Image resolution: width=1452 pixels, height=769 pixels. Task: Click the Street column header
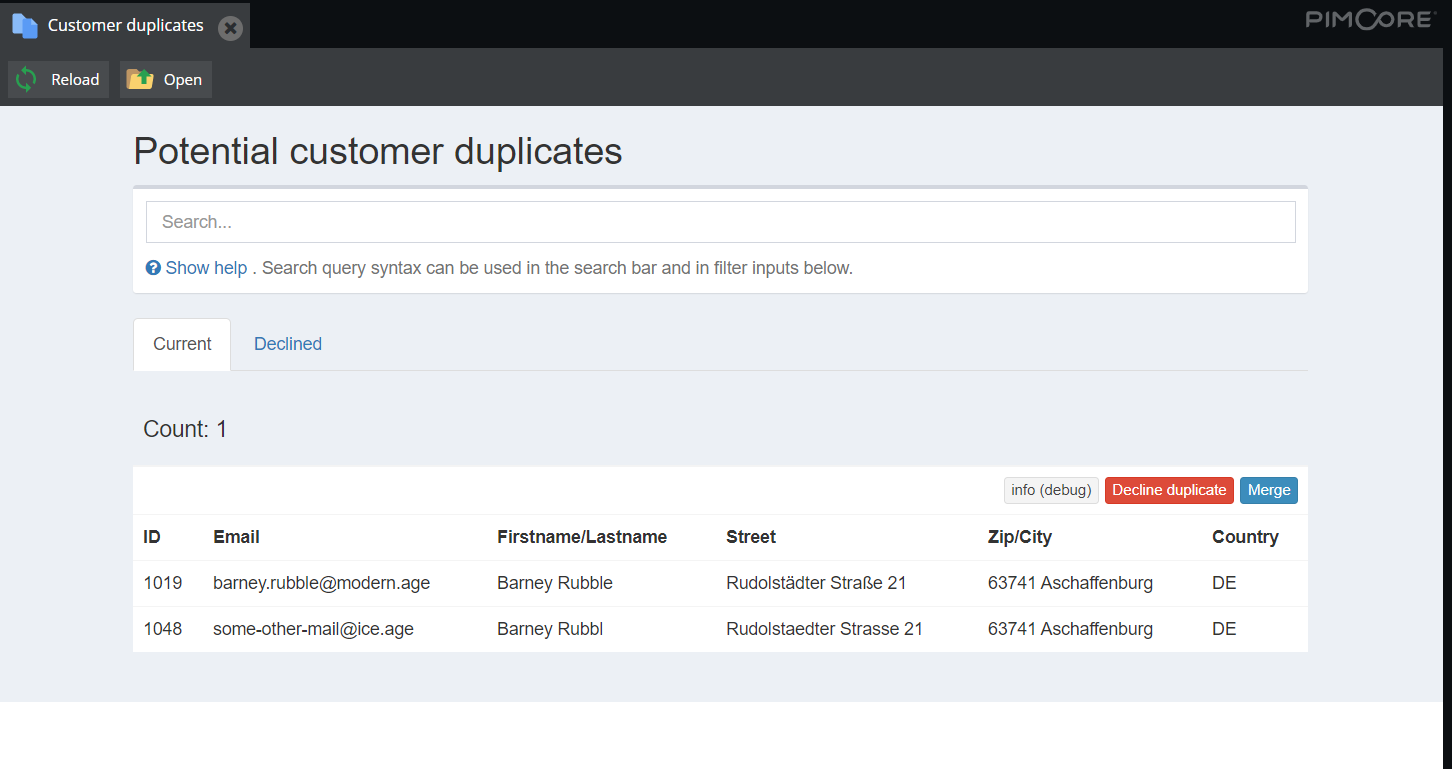coord(751,537)
